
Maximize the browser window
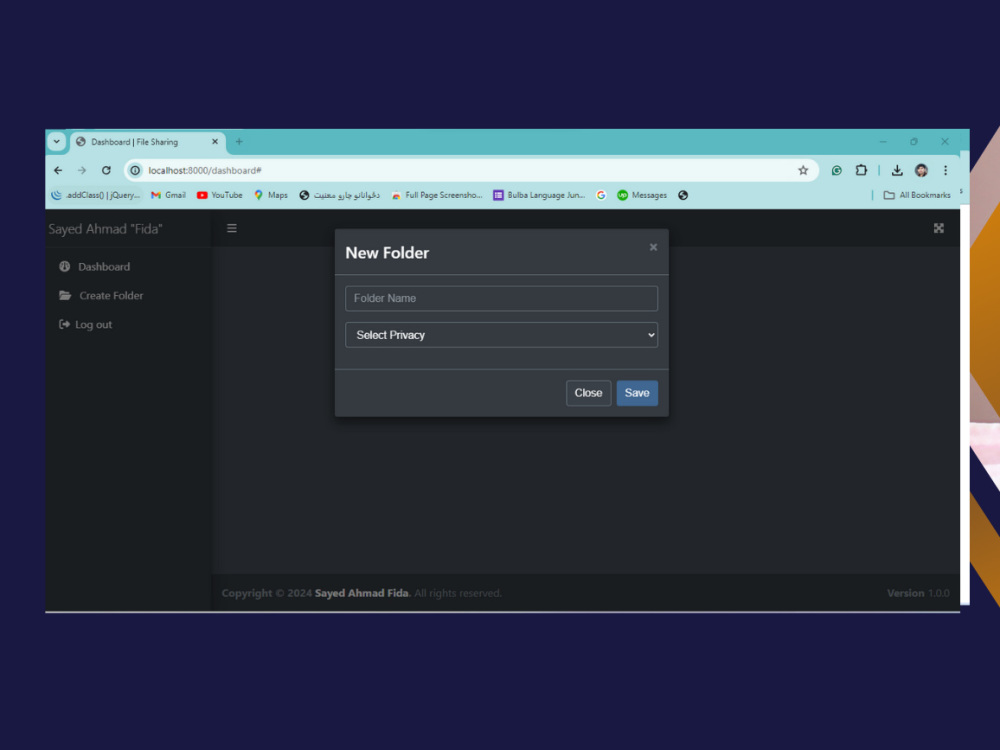pos(914,142)
